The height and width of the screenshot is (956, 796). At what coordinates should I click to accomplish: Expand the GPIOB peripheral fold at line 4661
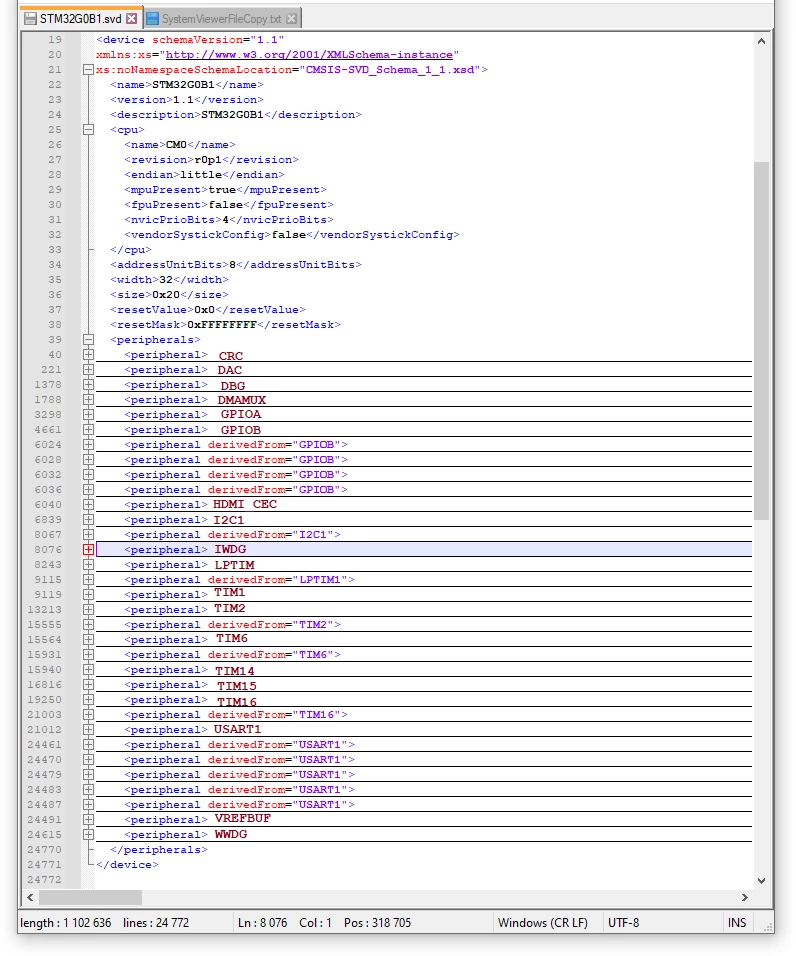click(x=88, y=430)
